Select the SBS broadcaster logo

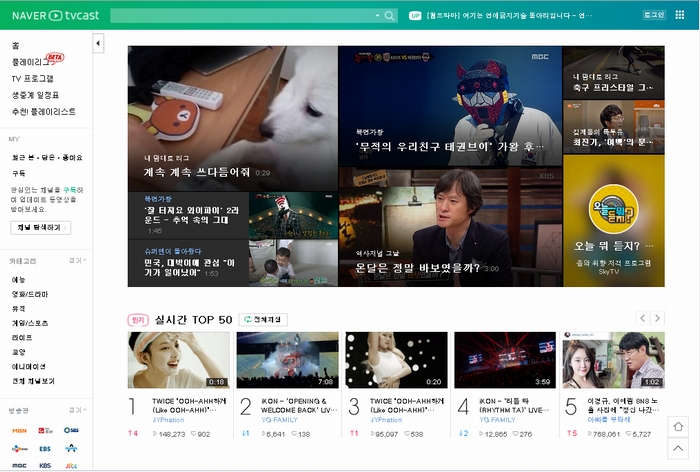pyautogui.click(x=71, y=430)
